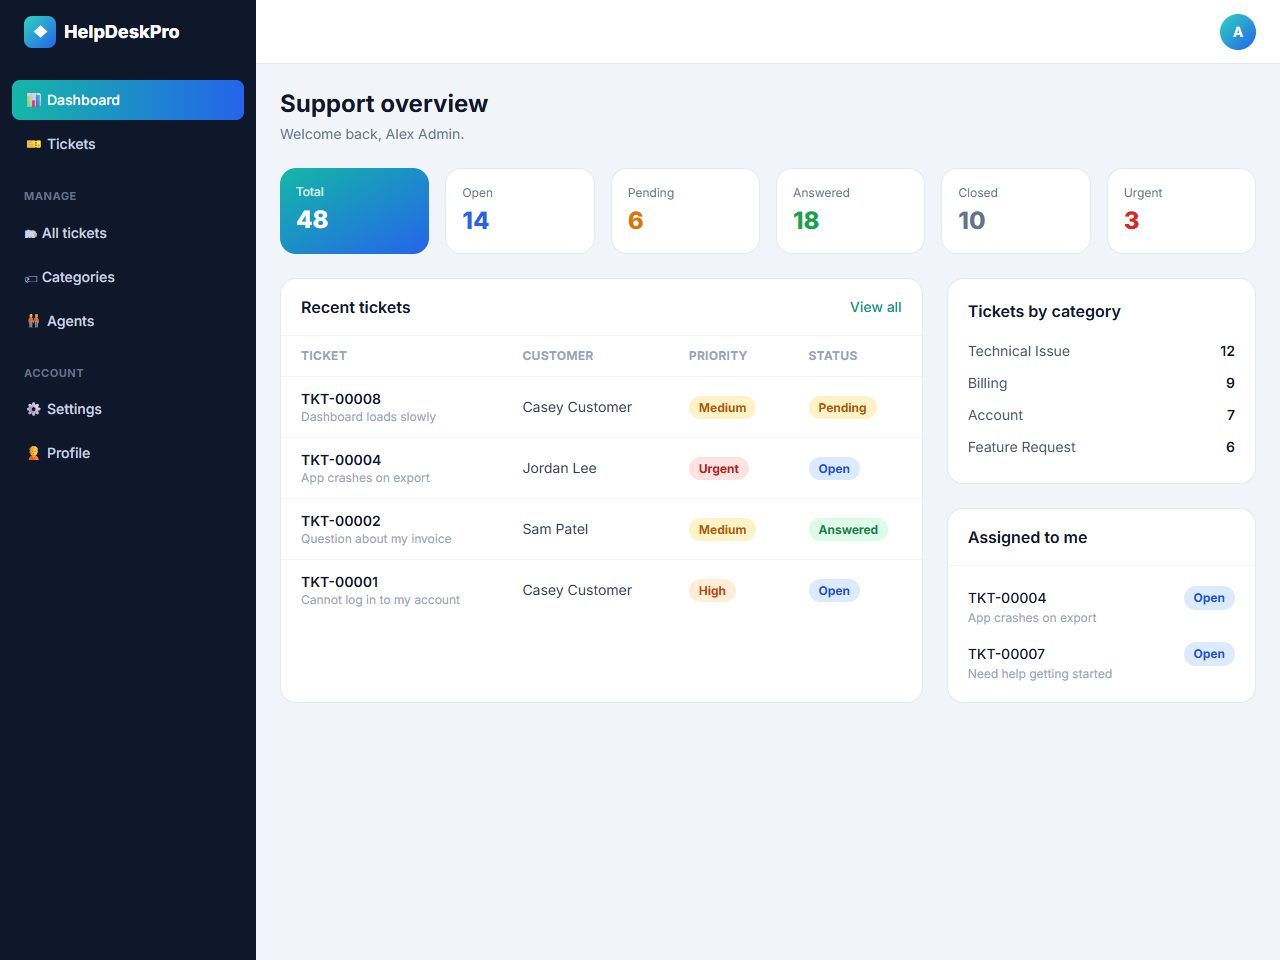This screenshot has width=1280, height=960.
Task: Click Open status badge in TKT-00001 row
Action: coord(834,591)
